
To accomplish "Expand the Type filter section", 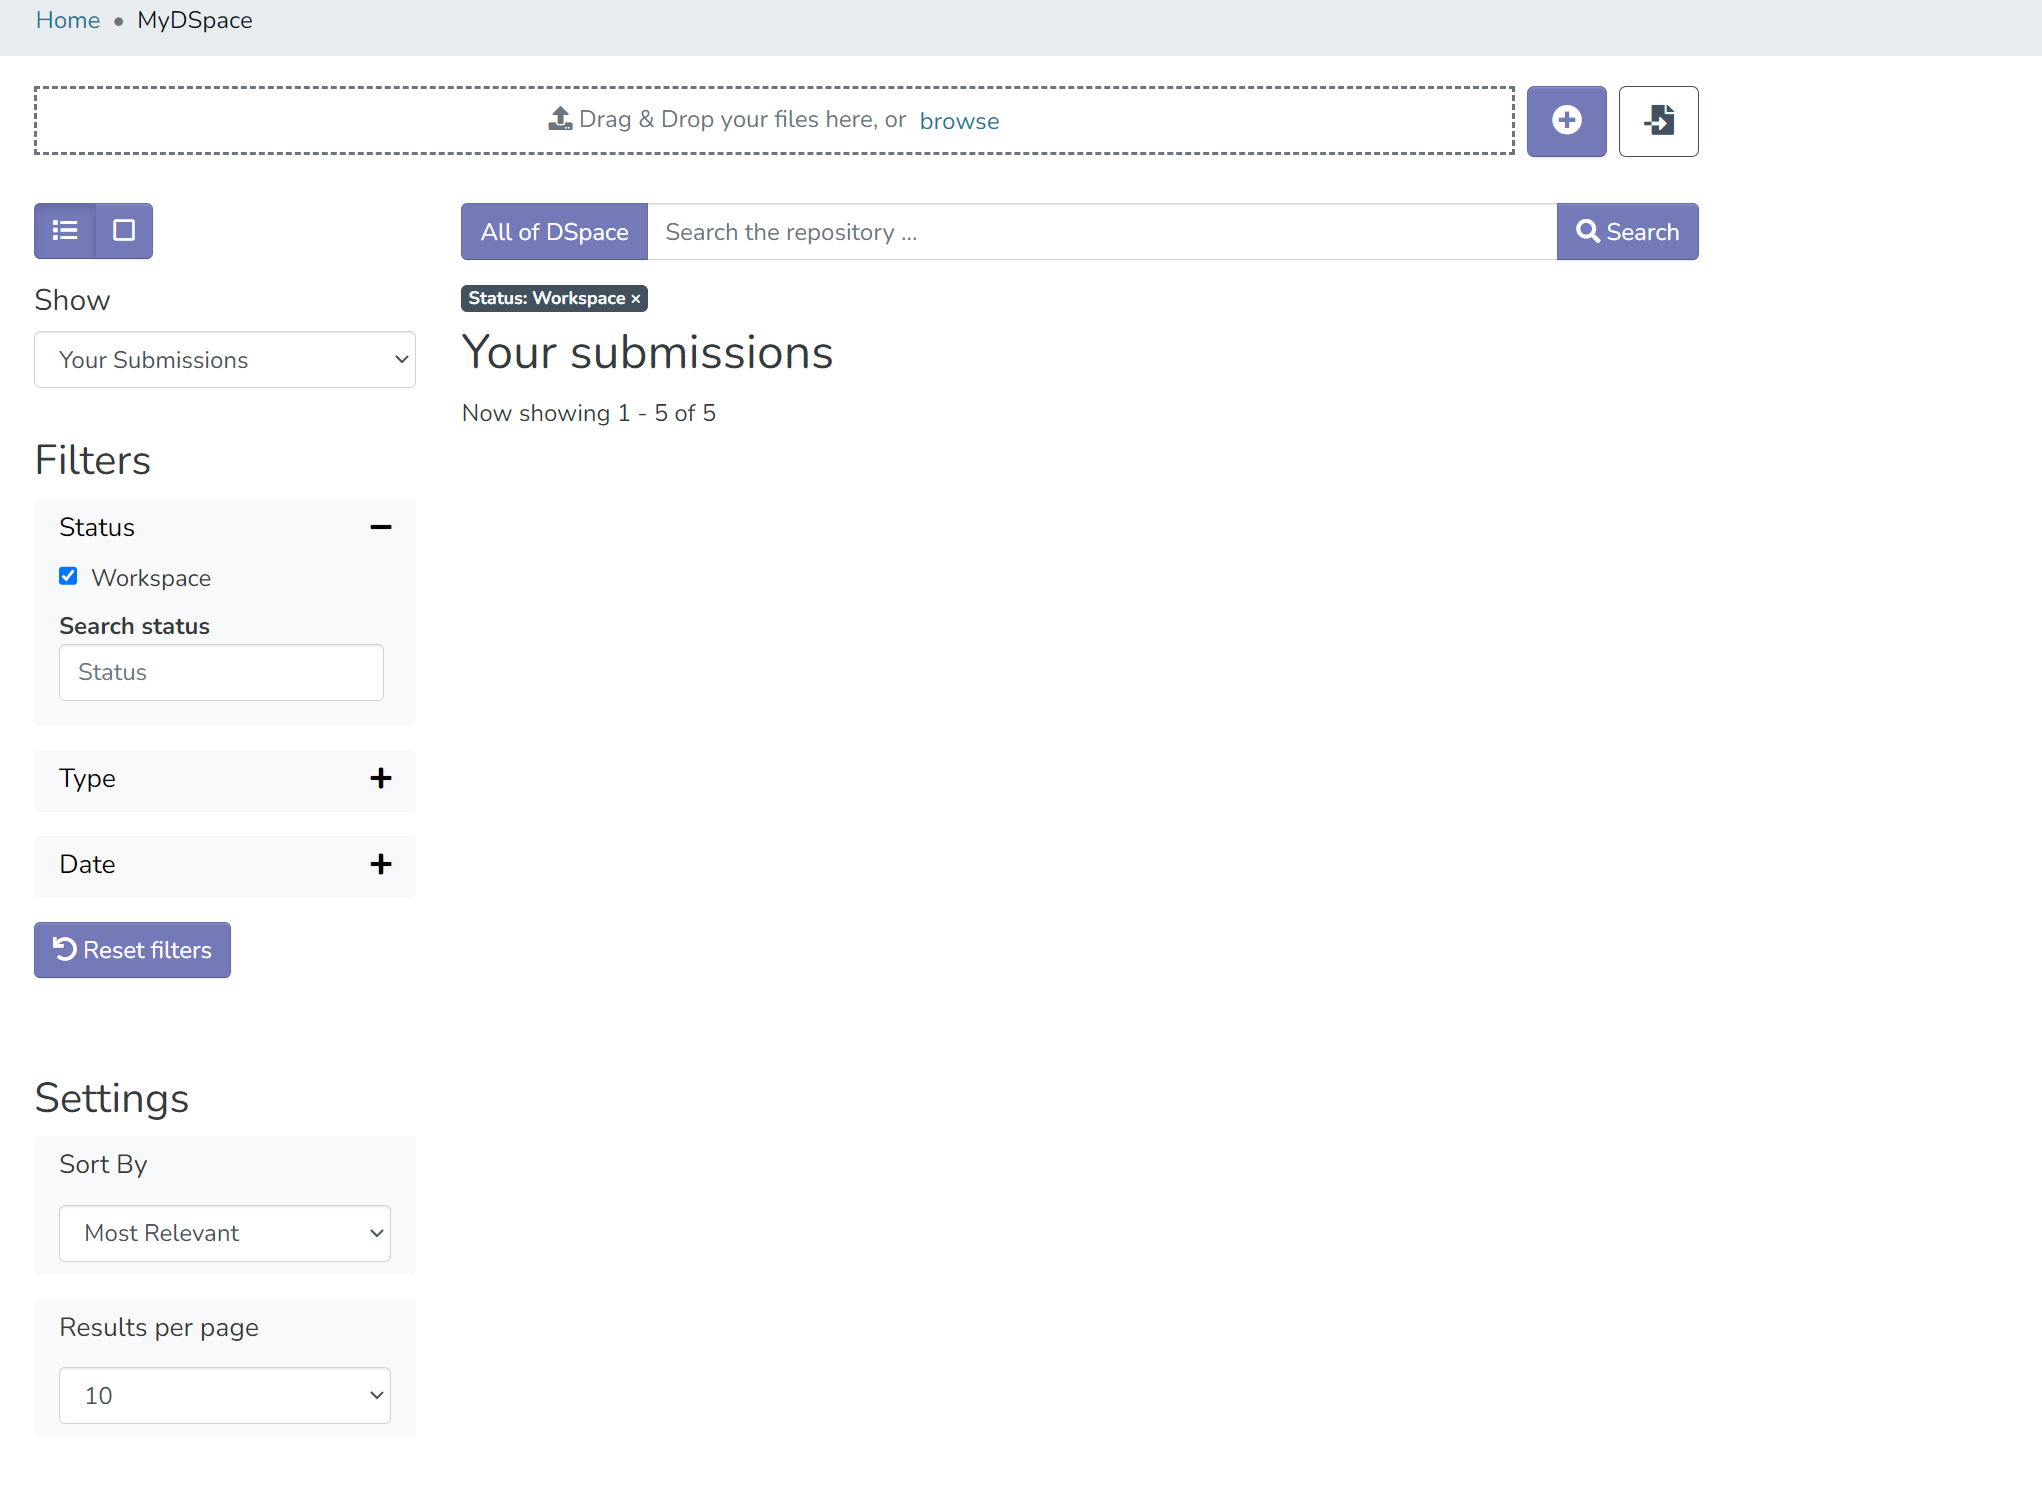I will 380,779.
